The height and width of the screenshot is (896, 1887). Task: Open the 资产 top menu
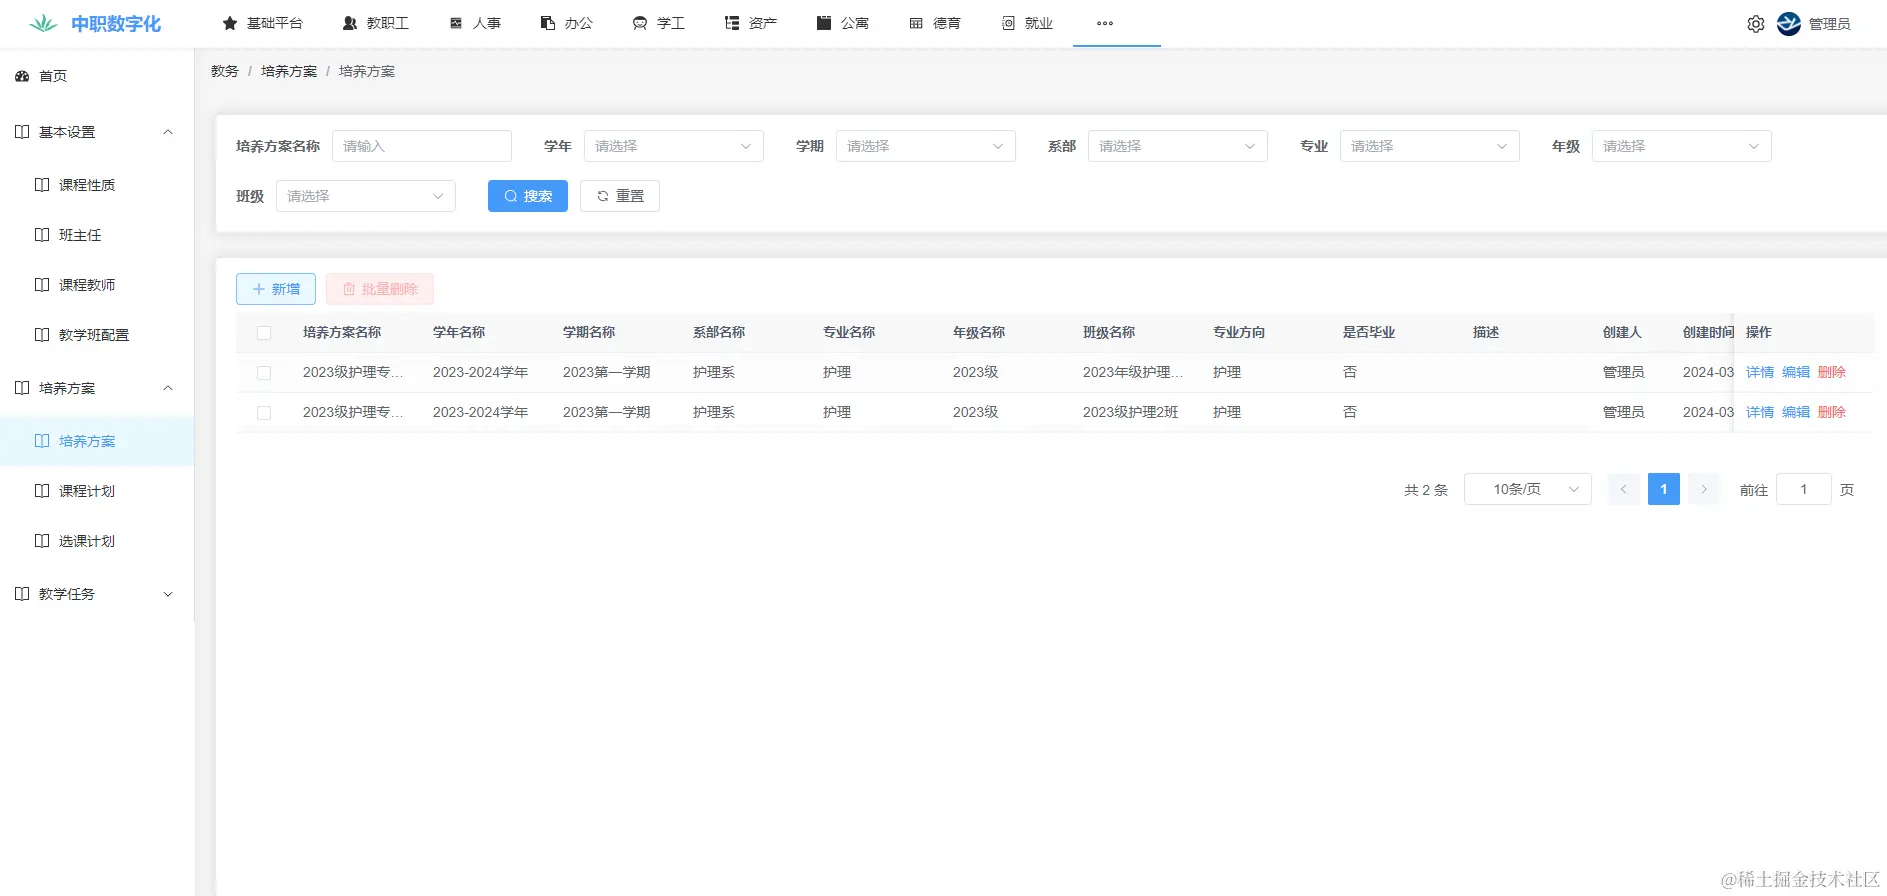tap(751, 23)
